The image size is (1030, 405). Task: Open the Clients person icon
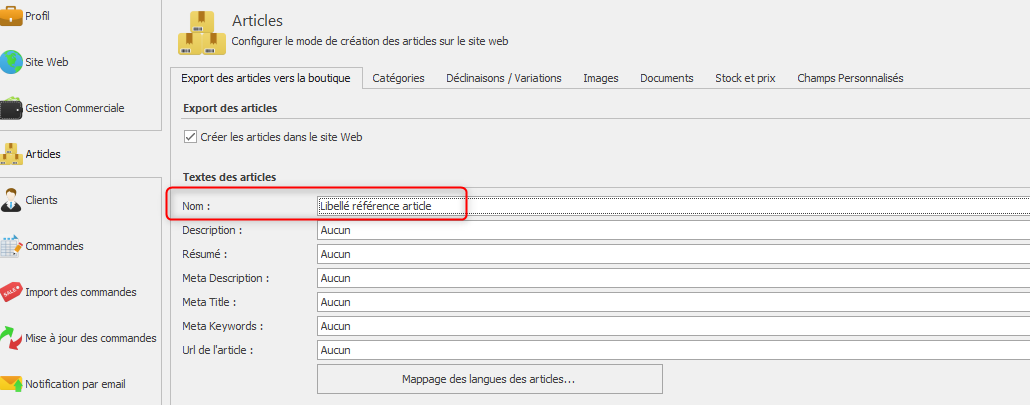tap(12, 200)
